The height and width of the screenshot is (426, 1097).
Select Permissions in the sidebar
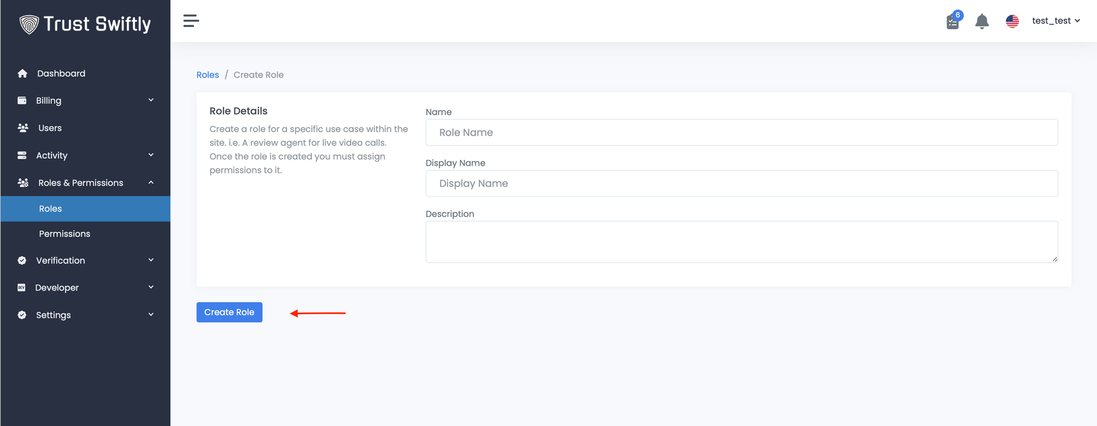click(x=64, y=234)
